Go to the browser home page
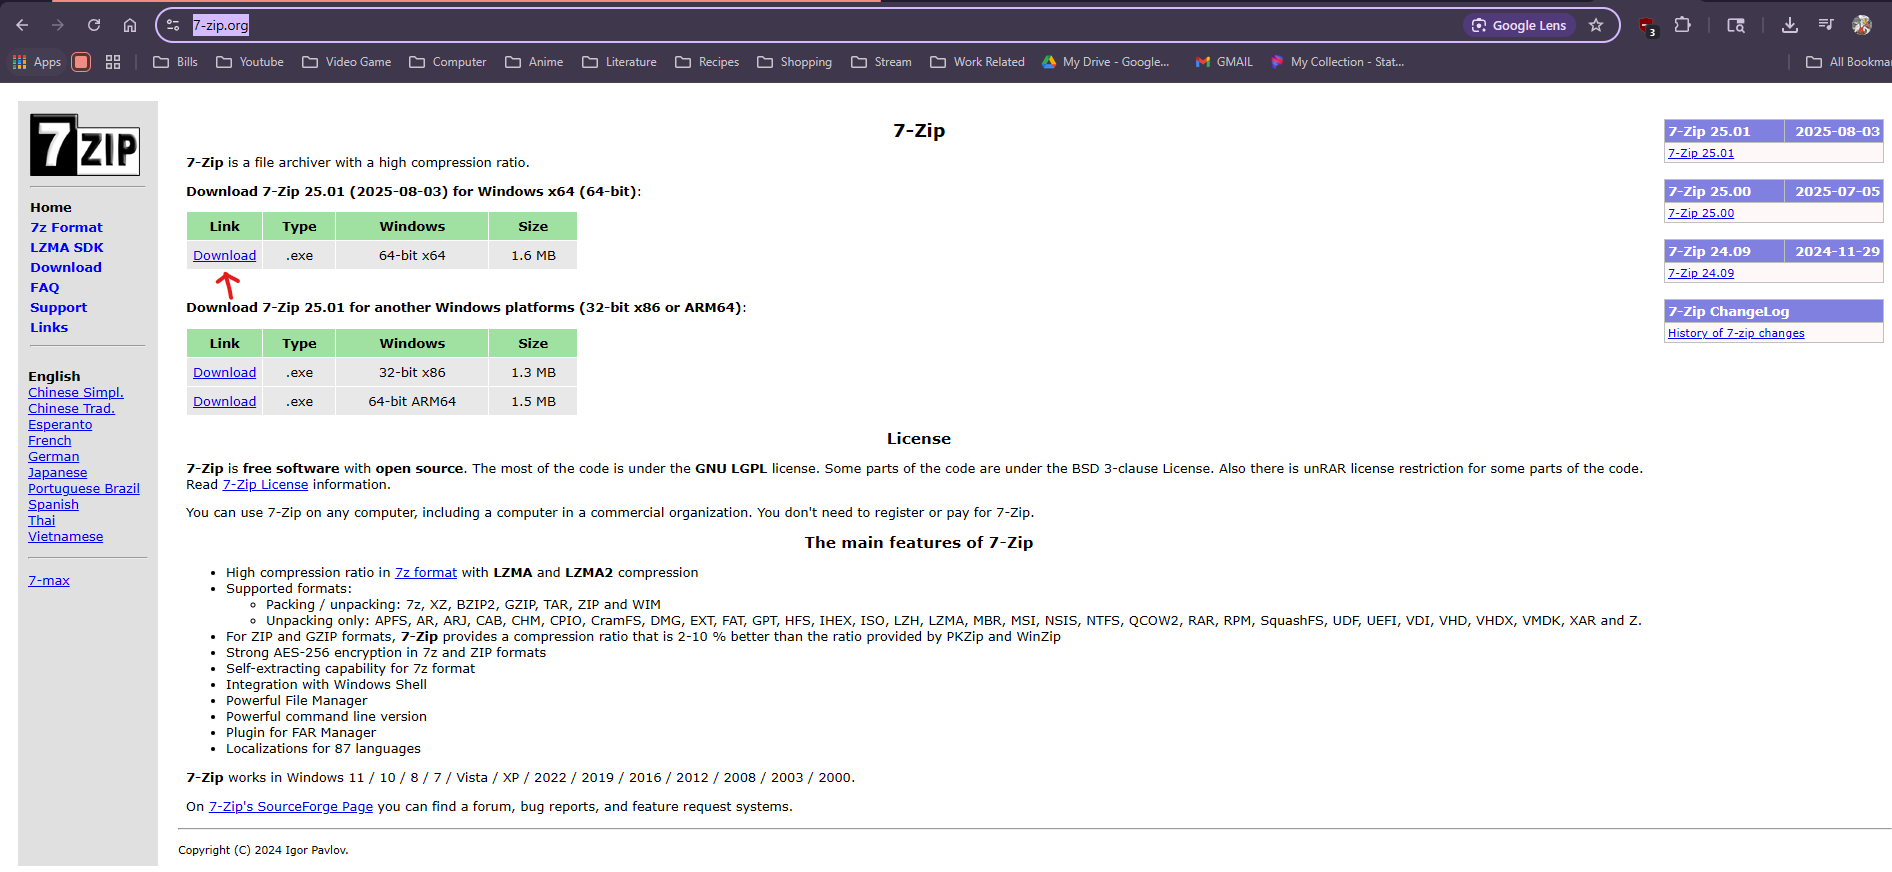This screenshot has width=1892, height=872. pyautogui.click(x=130, y=25)
